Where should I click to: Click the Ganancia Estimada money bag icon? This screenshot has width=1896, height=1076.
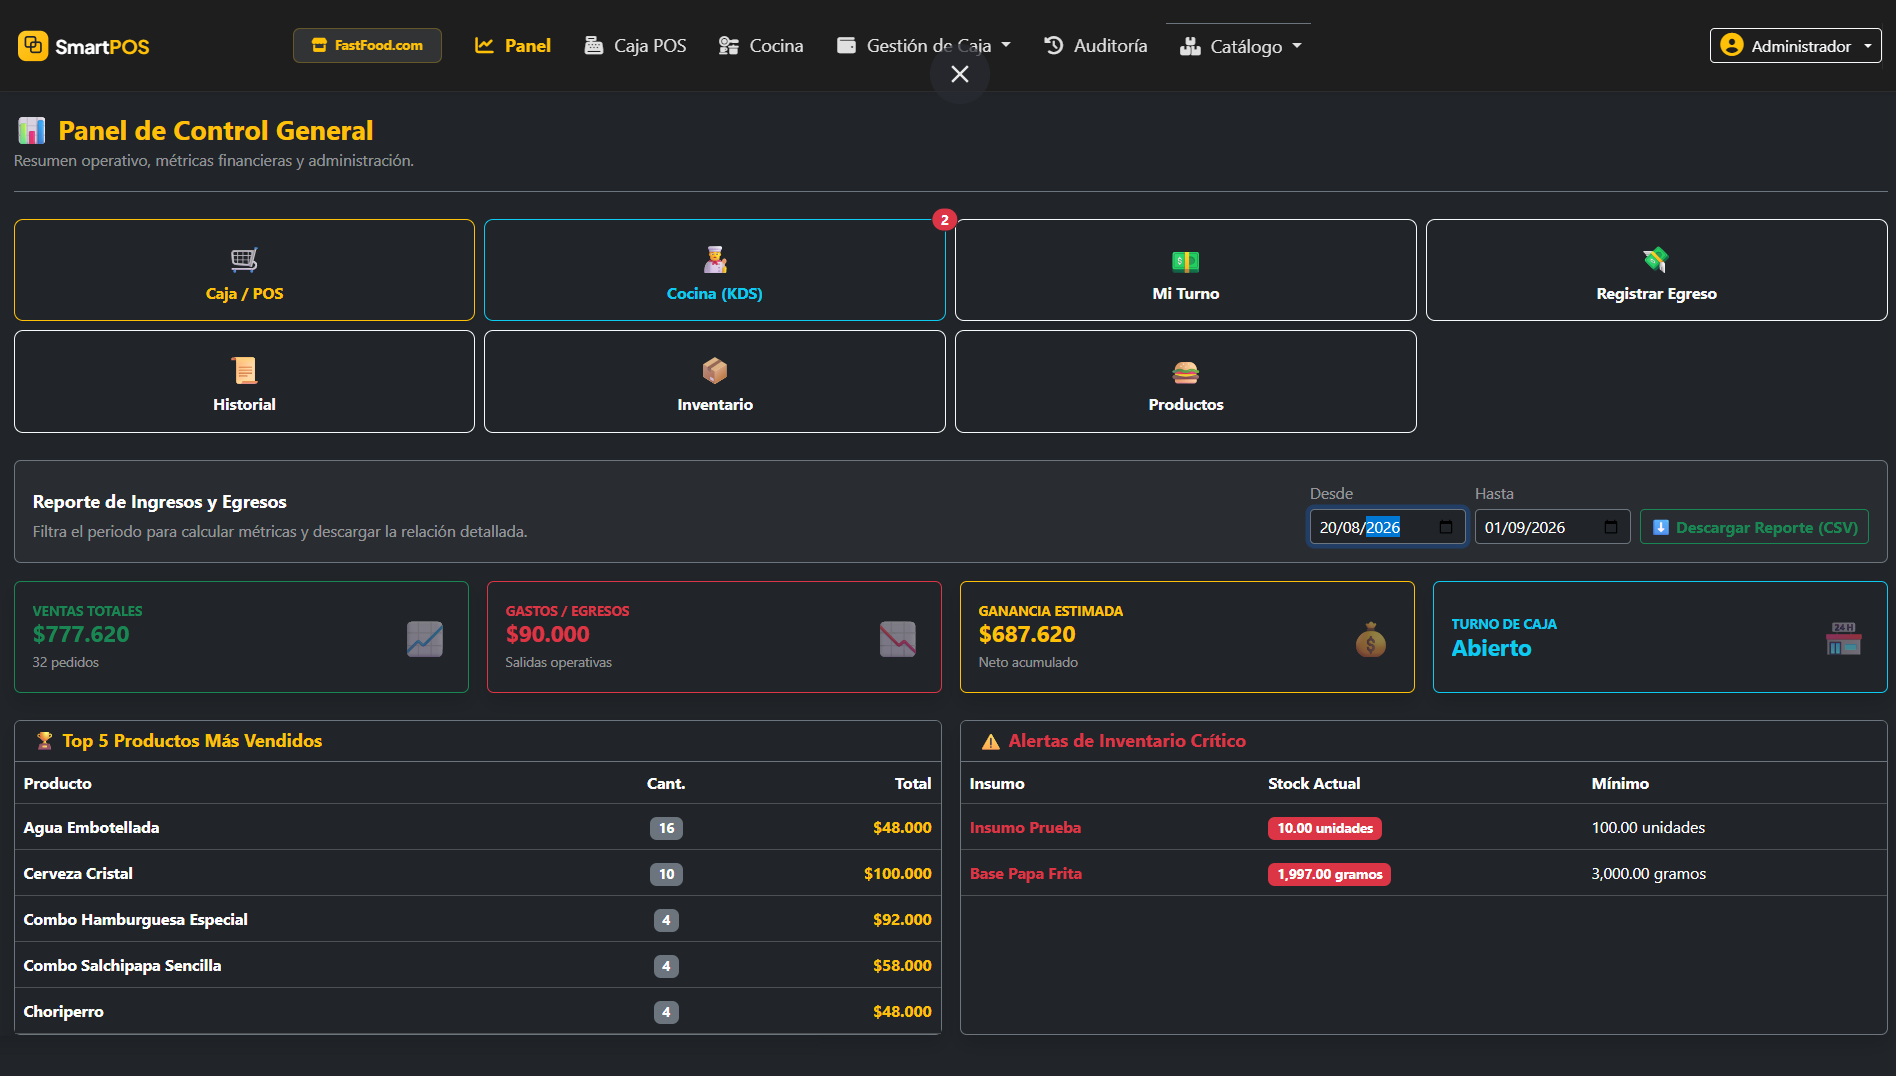(1371, 639)
